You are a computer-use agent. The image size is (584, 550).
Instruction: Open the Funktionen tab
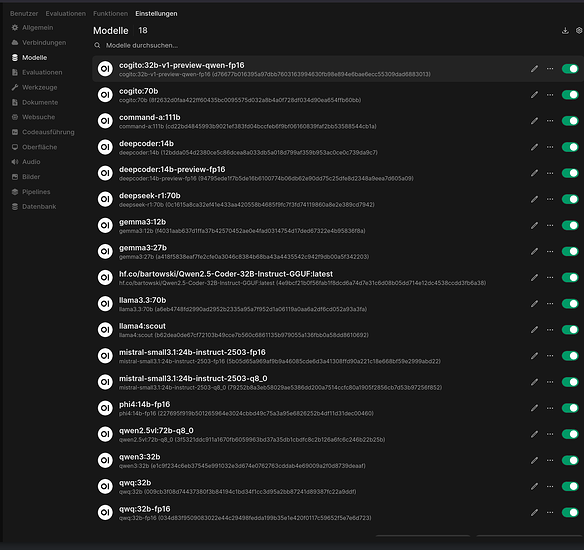110,13
